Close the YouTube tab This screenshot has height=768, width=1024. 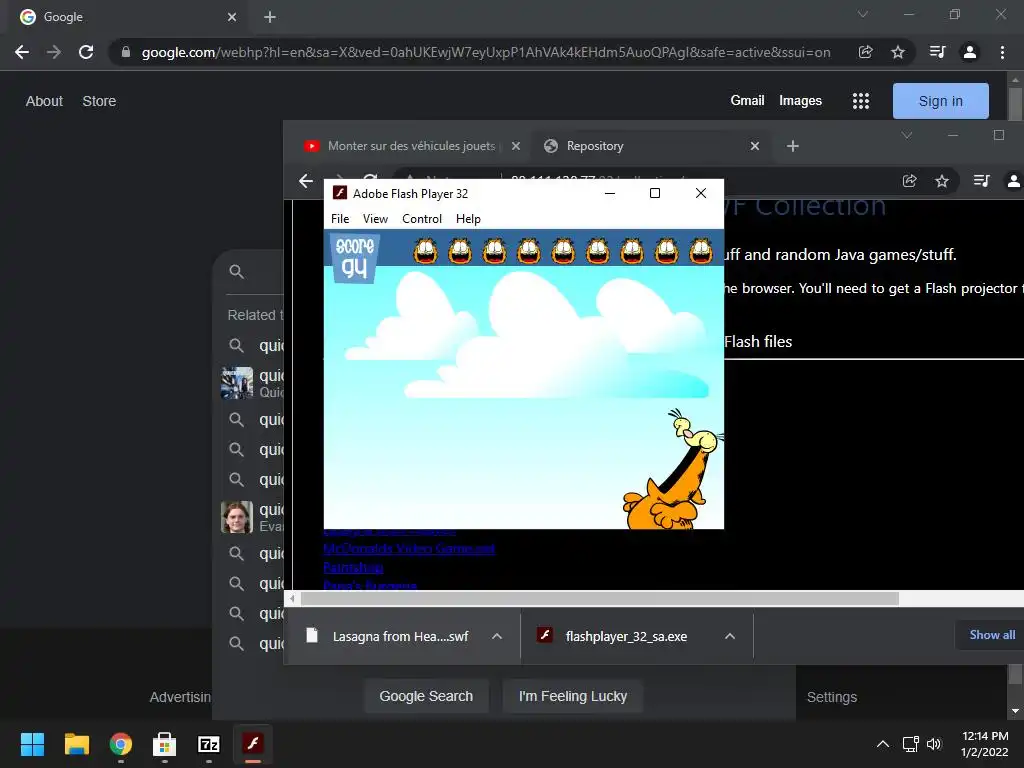coord(516,146)
